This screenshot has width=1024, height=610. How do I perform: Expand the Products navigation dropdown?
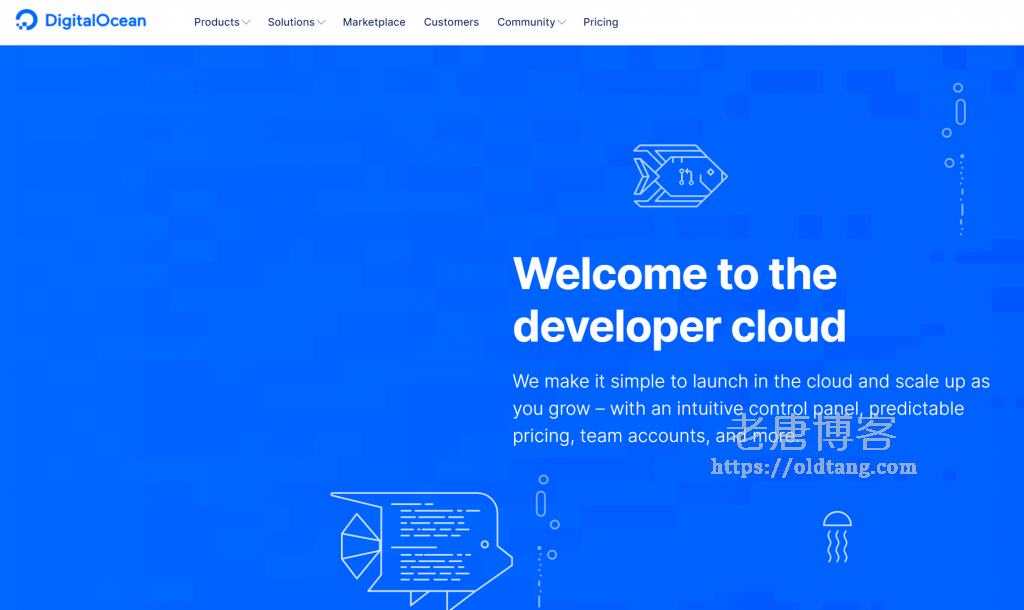tap(221, 21)
